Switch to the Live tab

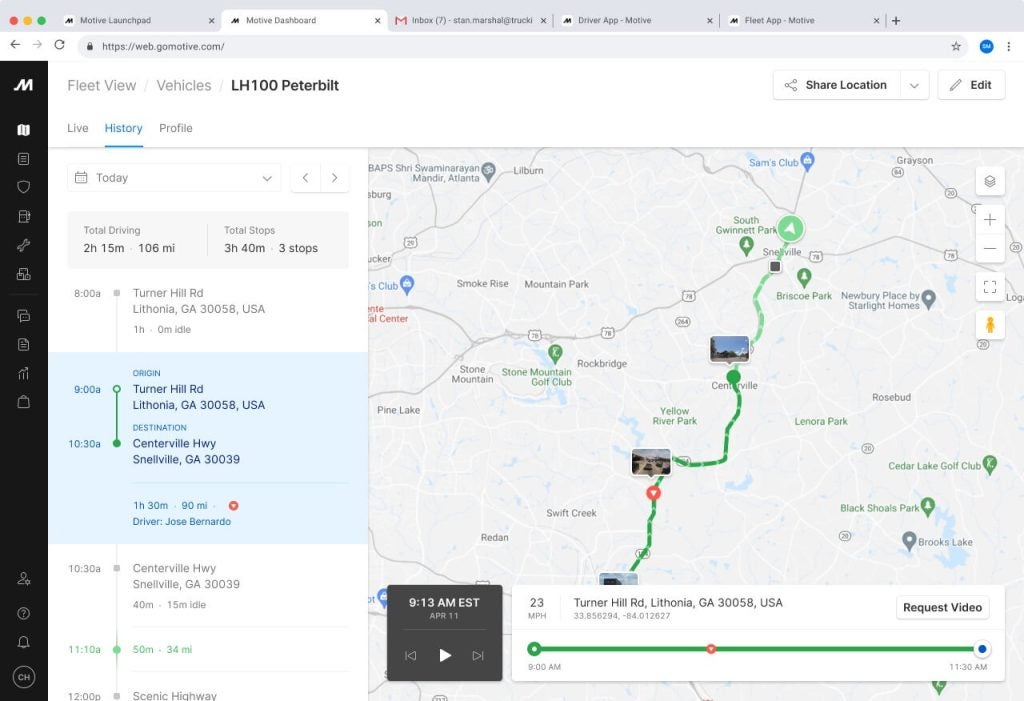(78, 128)
